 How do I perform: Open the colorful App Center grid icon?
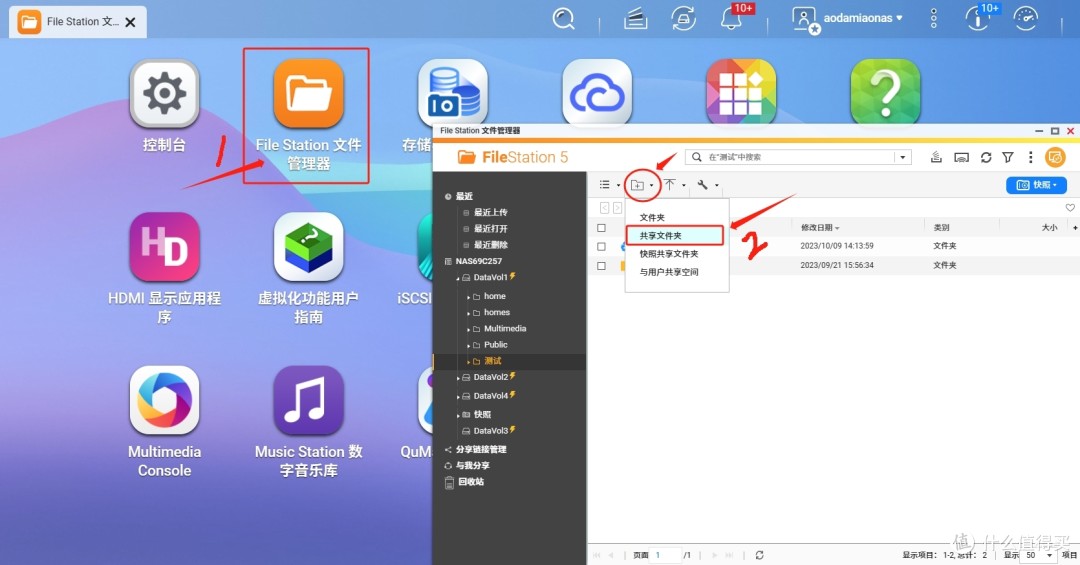741,94
